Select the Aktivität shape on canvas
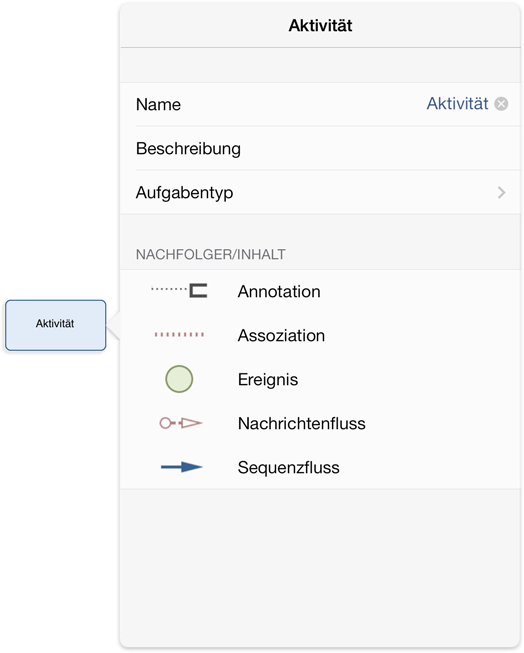The height and width of the screenshot is (653, 524). 55,325
